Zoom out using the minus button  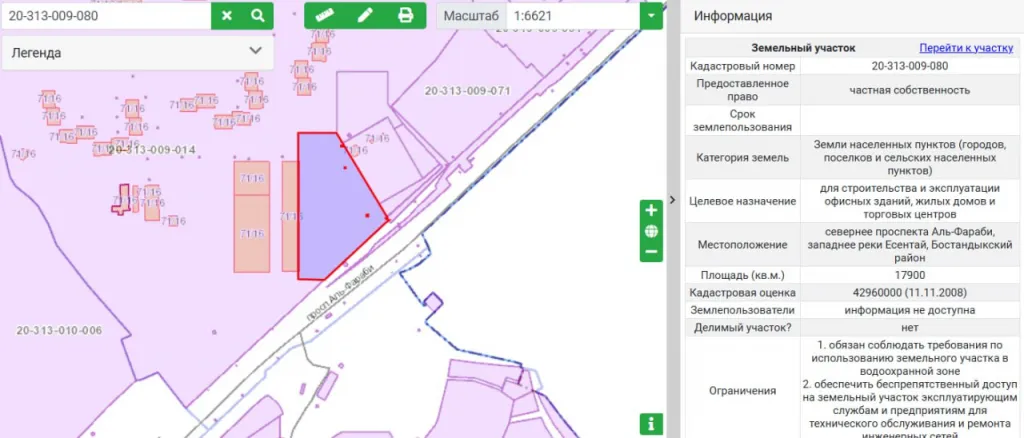coord(651,252)
